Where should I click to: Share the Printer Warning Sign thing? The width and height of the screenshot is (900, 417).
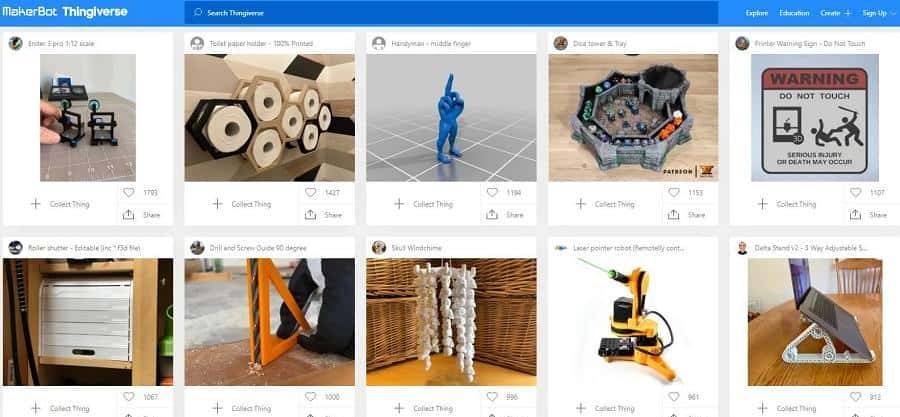pos(868,215)
